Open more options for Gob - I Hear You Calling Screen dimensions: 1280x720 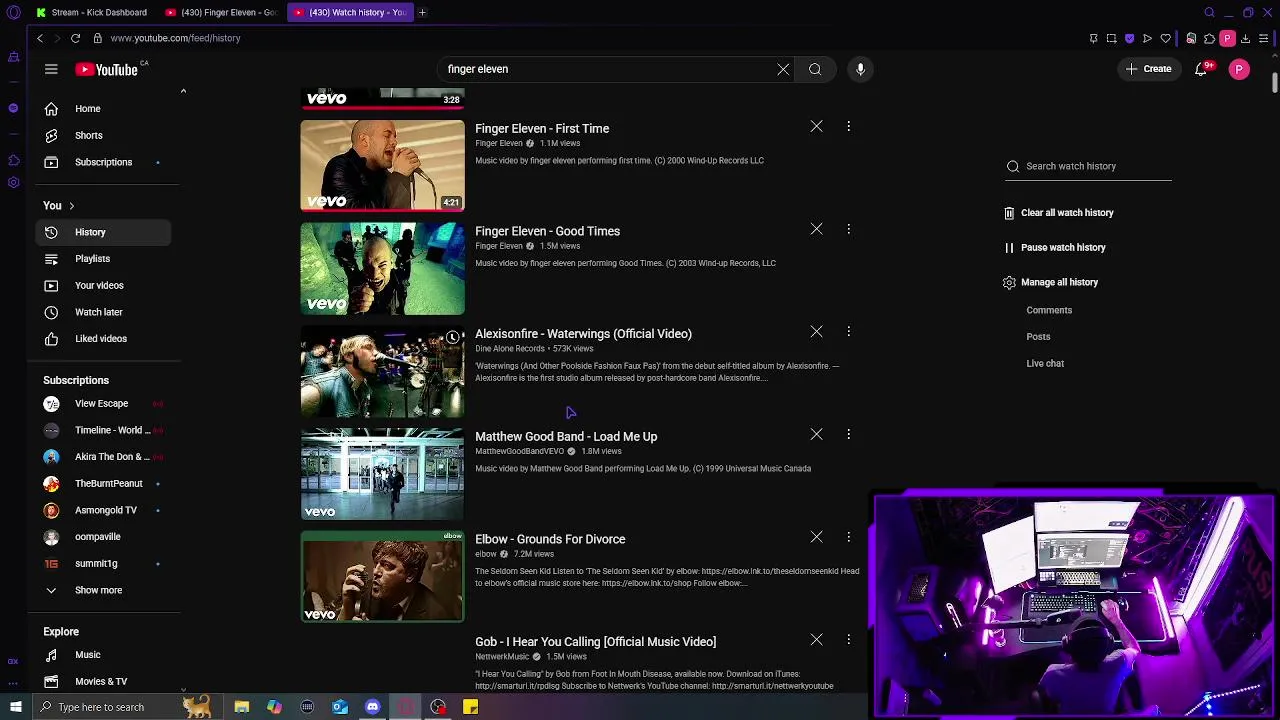coord(848,640)
